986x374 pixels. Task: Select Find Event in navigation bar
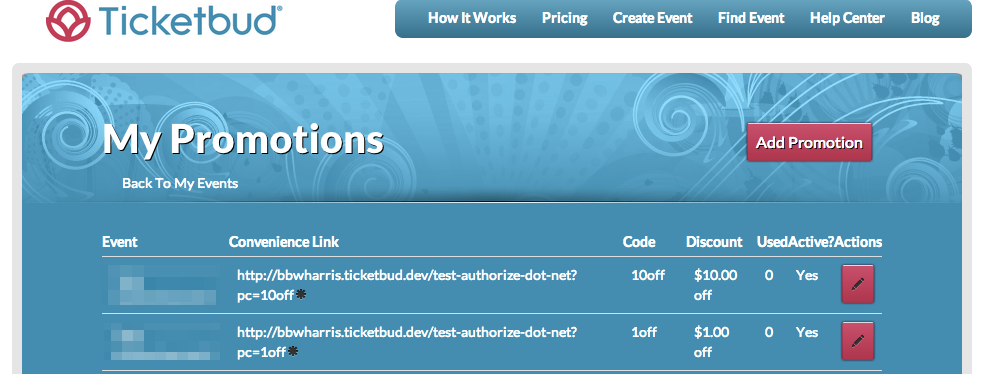(751, 18)
